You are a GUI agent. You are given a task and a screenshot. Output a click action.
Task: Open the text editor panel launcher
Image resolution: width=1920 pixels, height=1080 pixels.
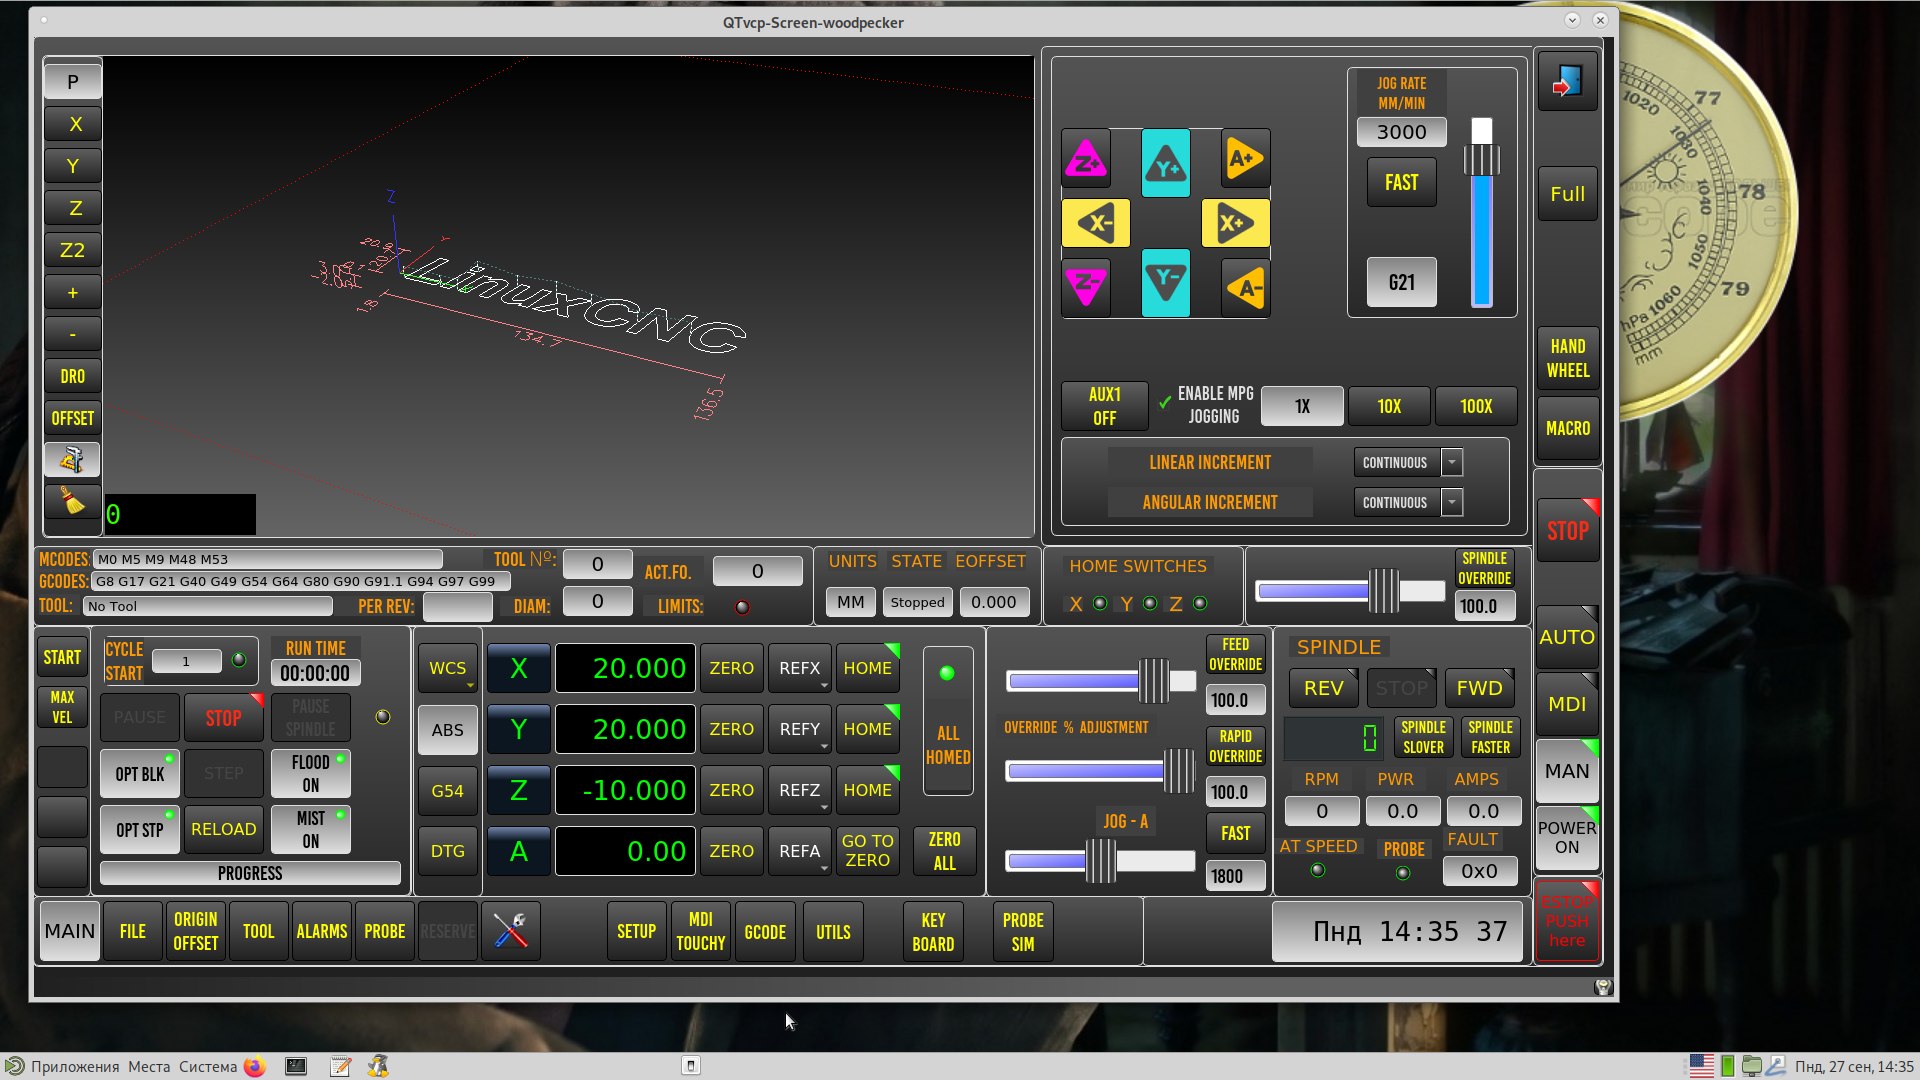pos(340,1066)
